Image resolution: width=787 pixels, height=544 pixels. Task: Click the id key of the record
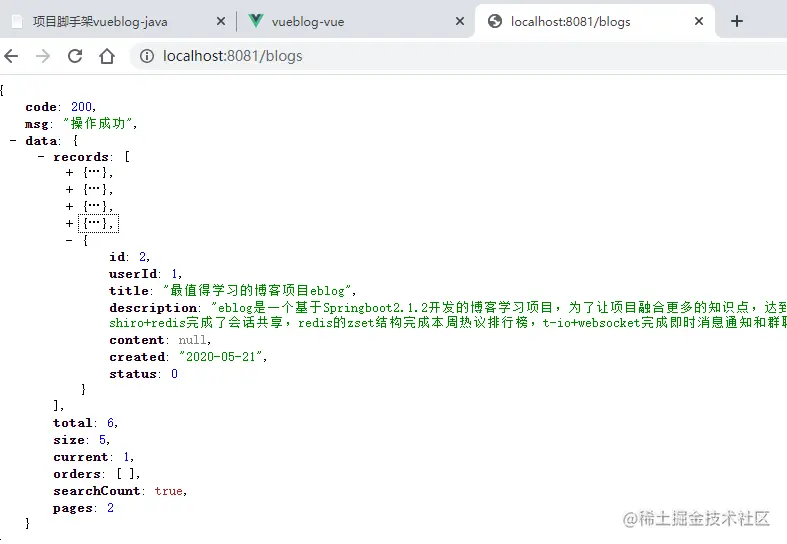pos(117,256)
